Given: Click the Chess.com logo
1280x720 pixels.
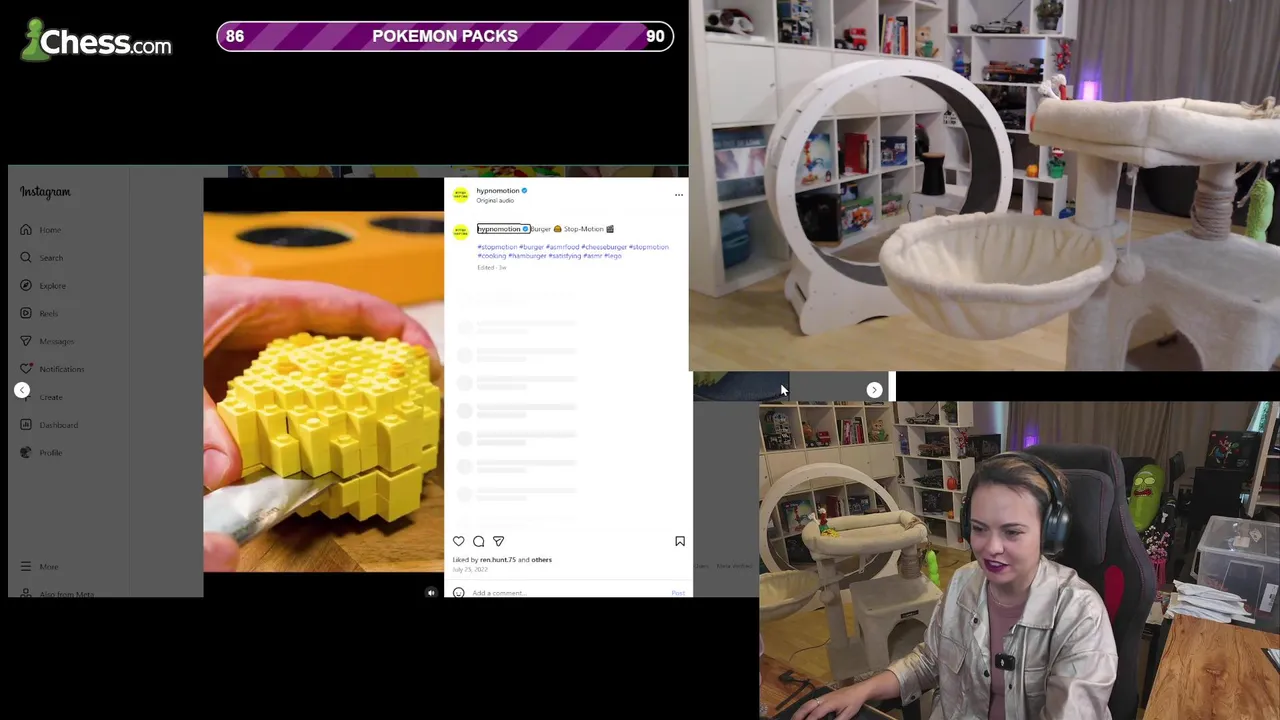Looking at the screenshot, I should coord(97,41).
